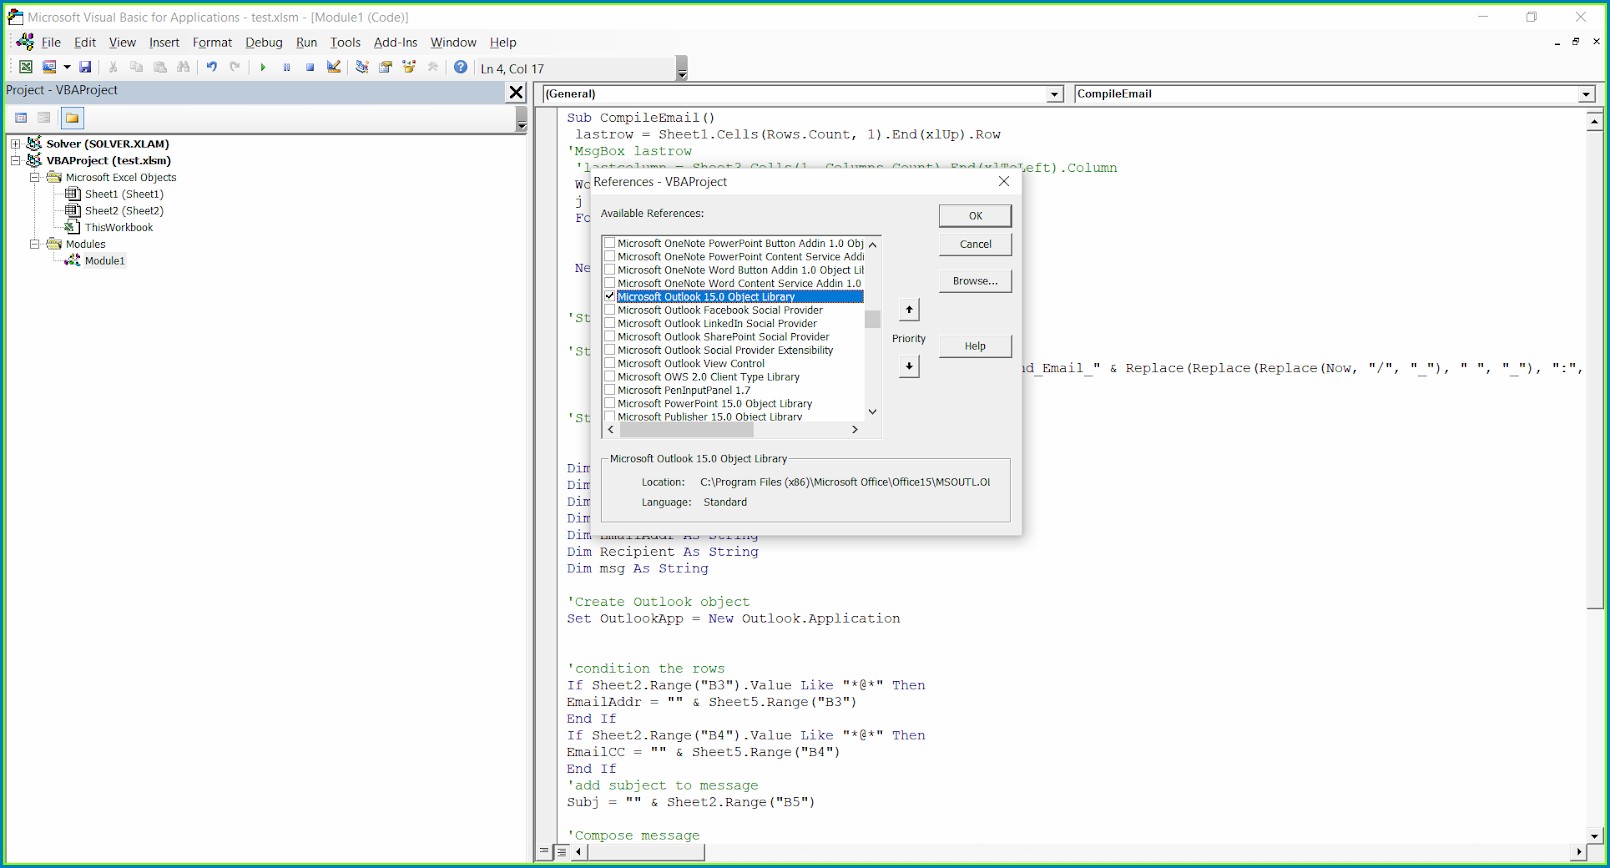Collapse the Microsoft Excel Objects folder
The image size is (1610, 868).
click(x=34, y=177)
